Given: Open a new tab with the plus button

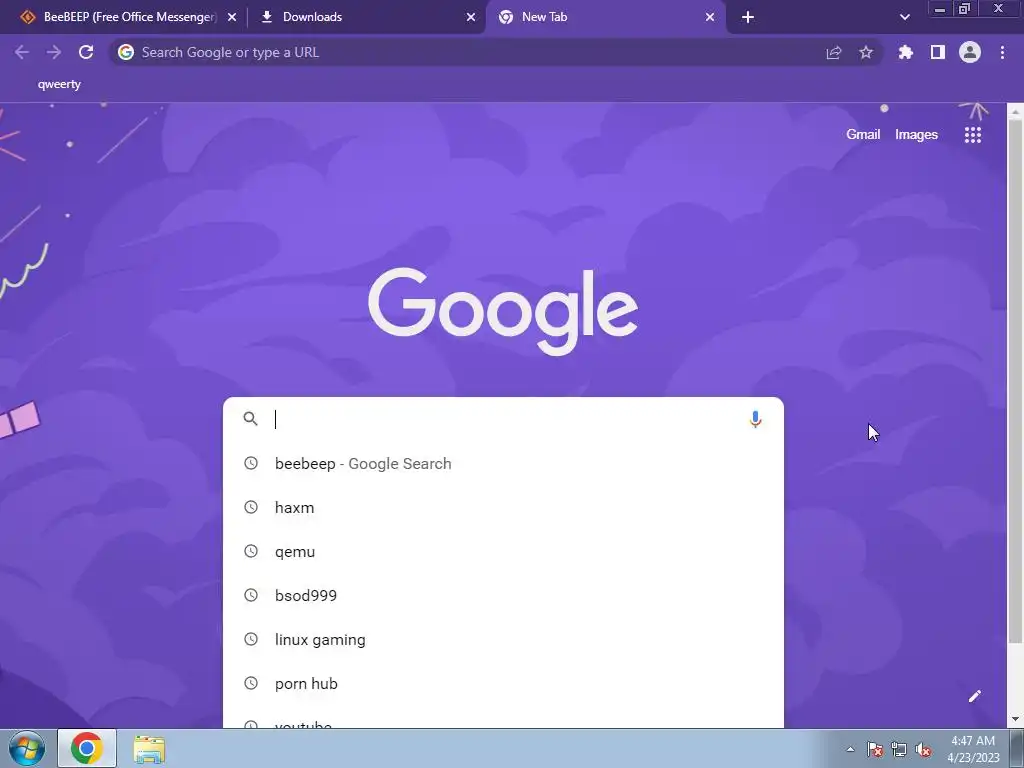Looking at the screenshot, I should coord(748,17).
